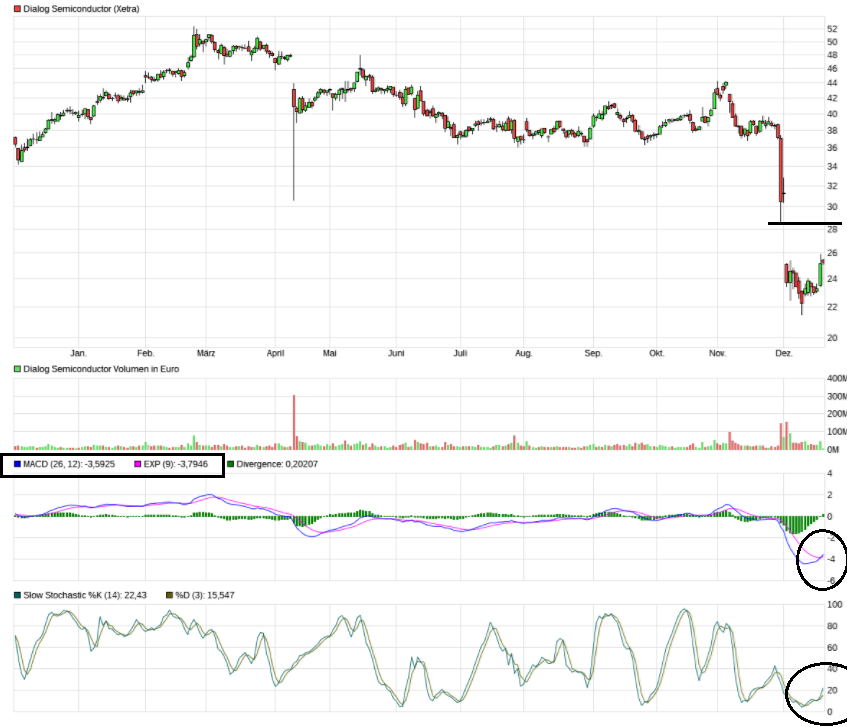Click the MACD axis label 4
847x727 pixels.
830,474
